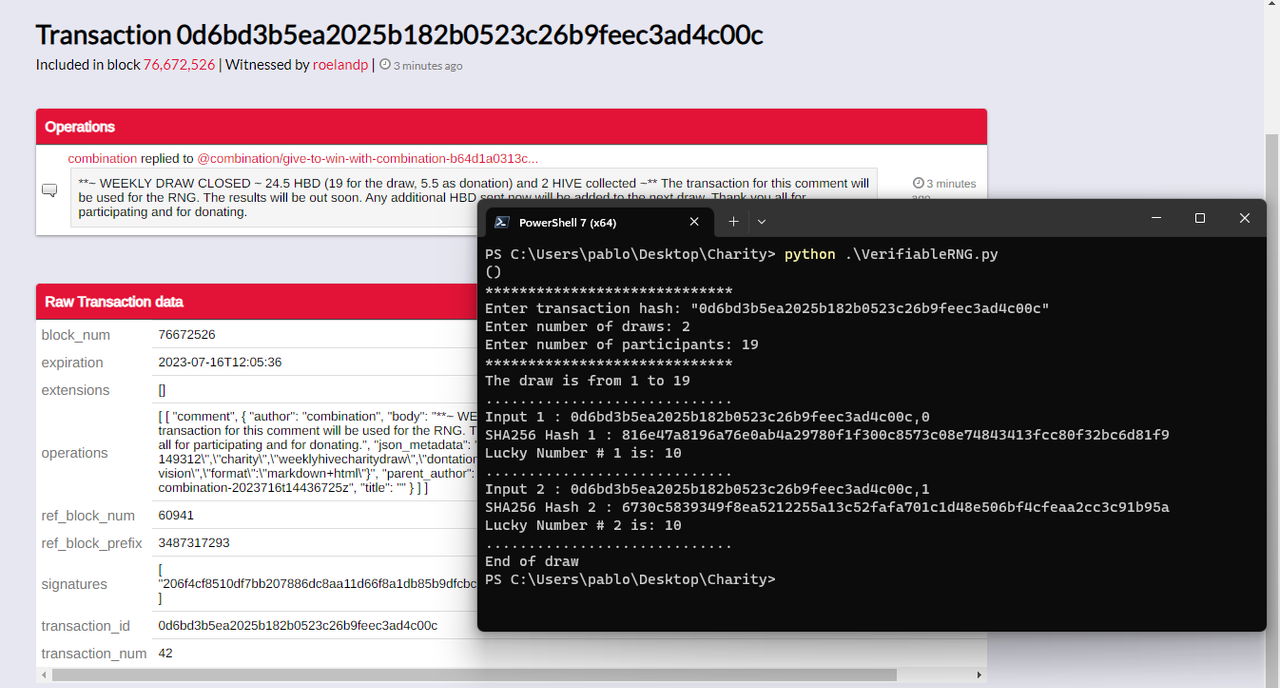Click the operations row label in raw data
The image size is (1280, 688).
74,453
